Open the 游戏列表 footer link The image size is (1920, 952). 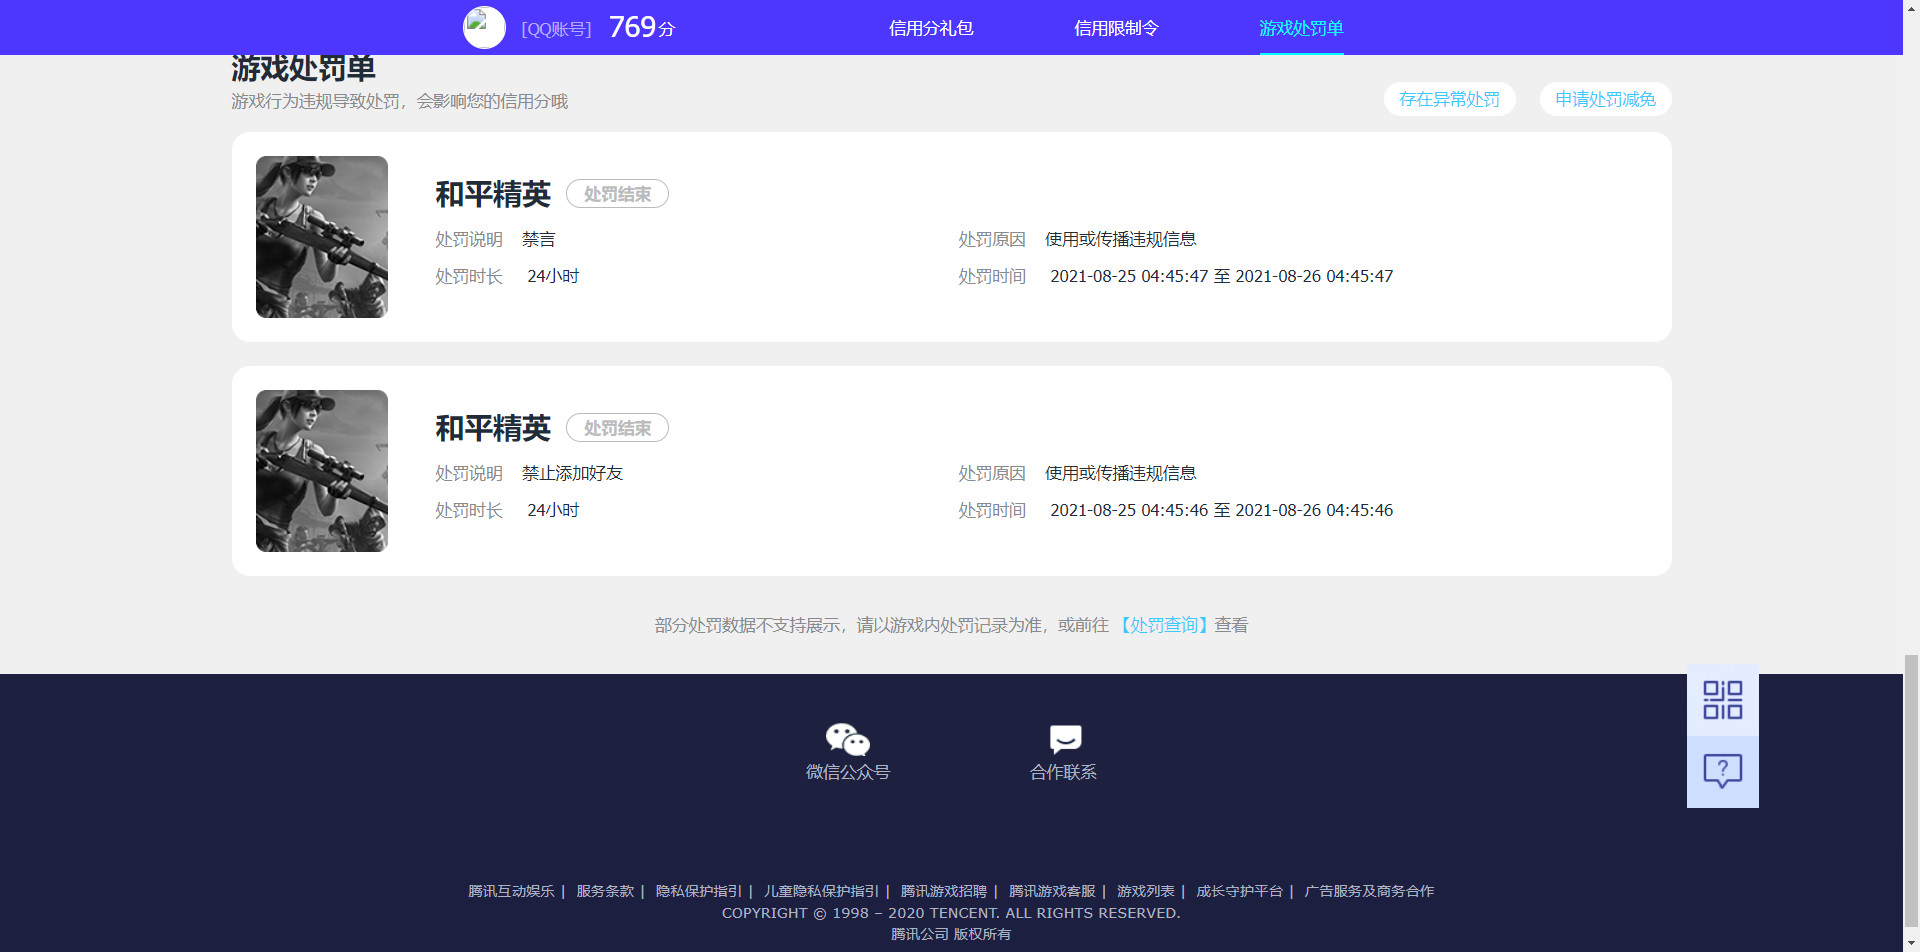pos(1146,891)
